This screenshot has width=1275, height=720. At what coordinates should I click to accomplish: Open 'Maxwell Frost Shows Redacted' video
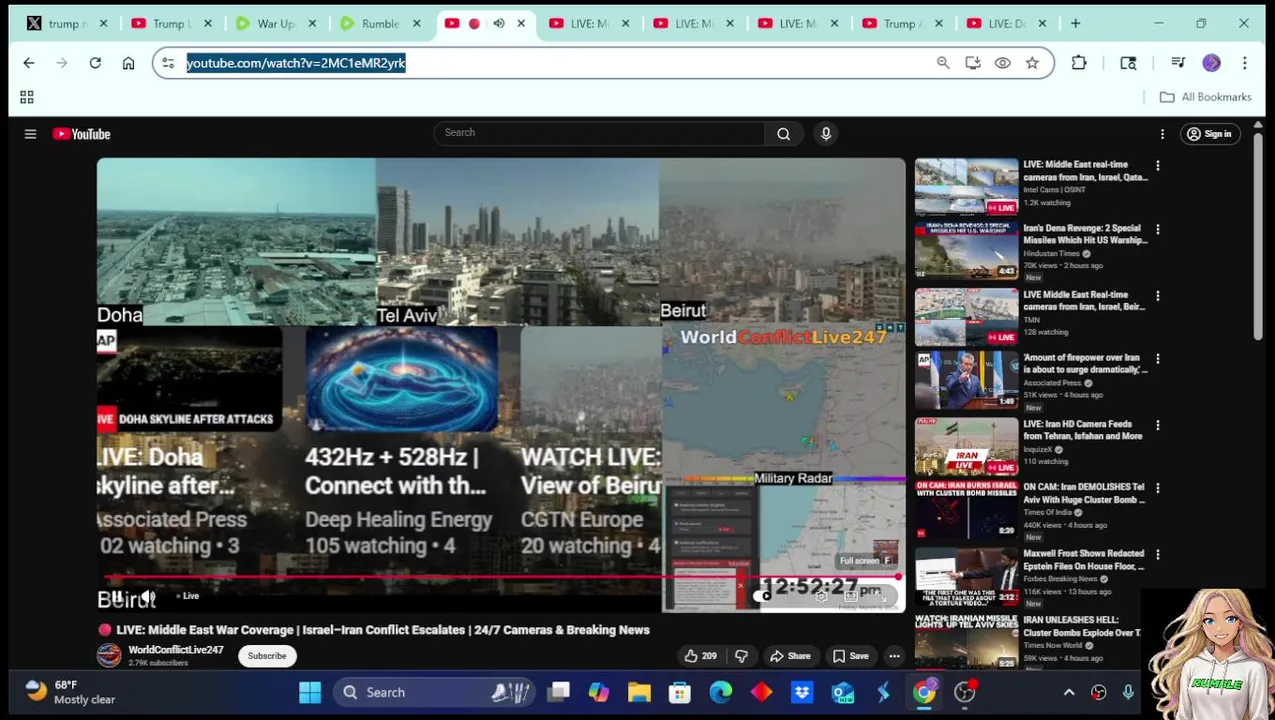[x=1084, y=560]
